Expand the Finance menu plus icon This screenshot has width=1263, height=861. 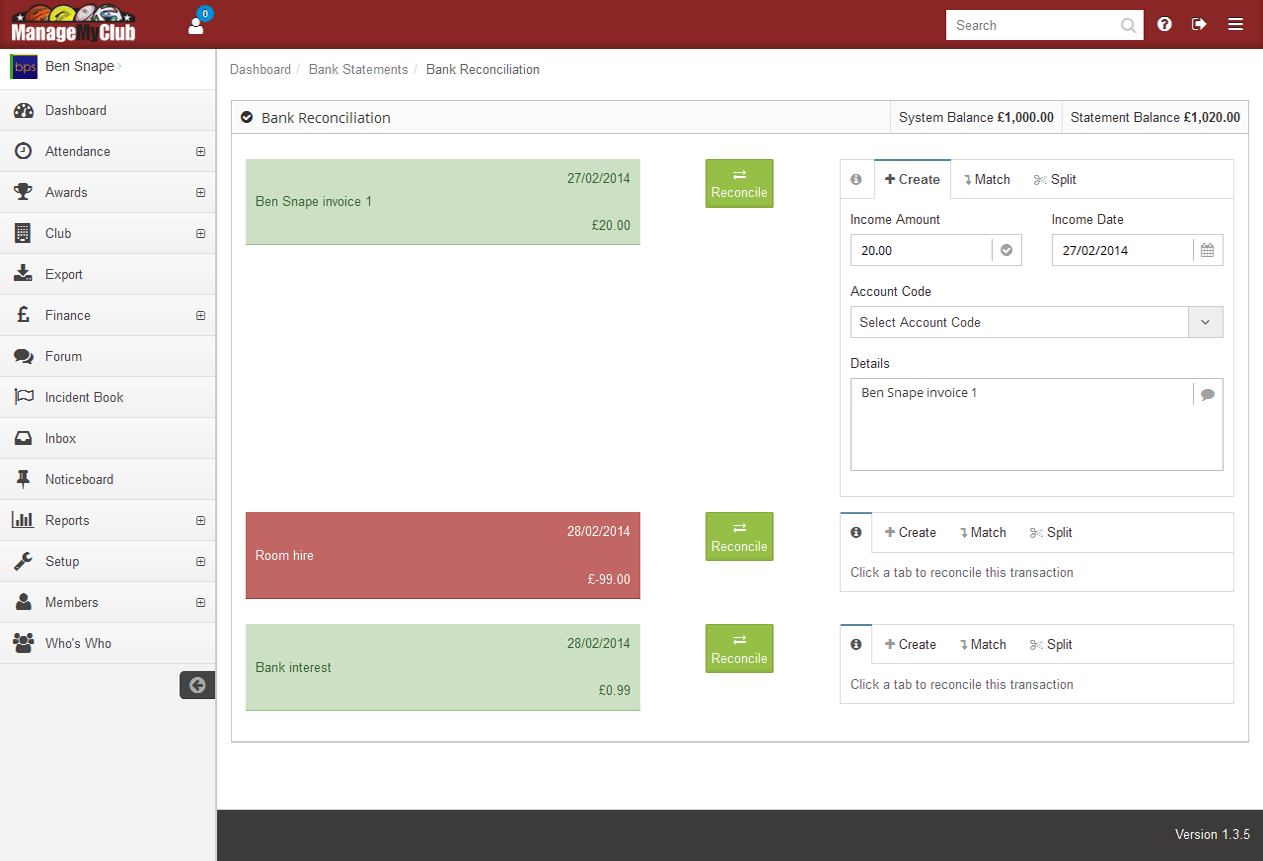pyautogui.click(x=200, y=316)
